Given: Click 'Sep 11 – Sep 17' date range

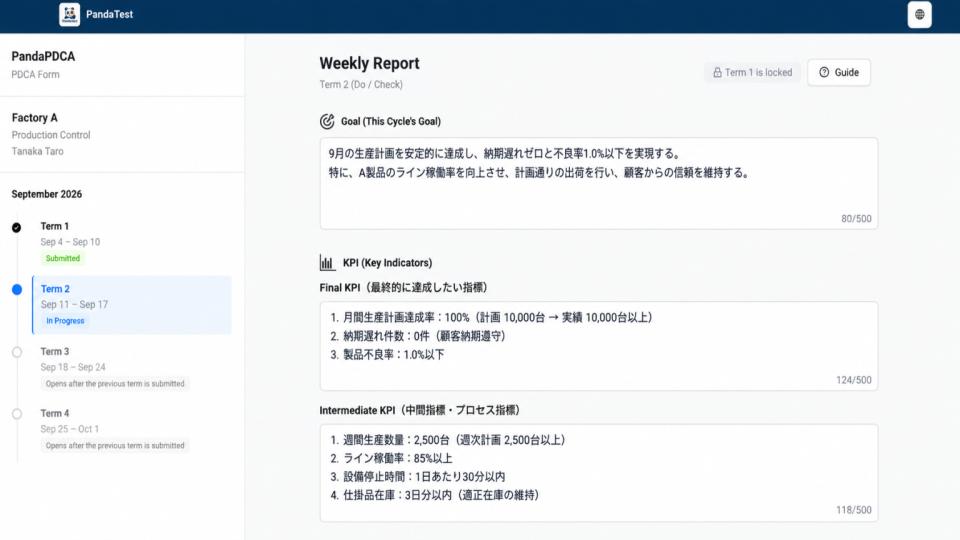Looking at the screenshot, I should tap(74, 304).
